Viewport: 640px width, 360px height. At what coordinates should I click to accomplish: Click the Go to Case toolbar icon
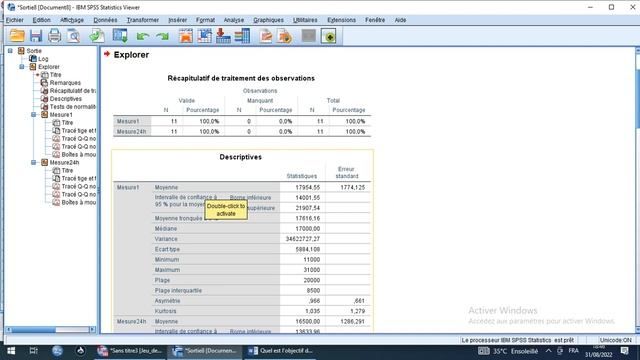pos(204,36)
